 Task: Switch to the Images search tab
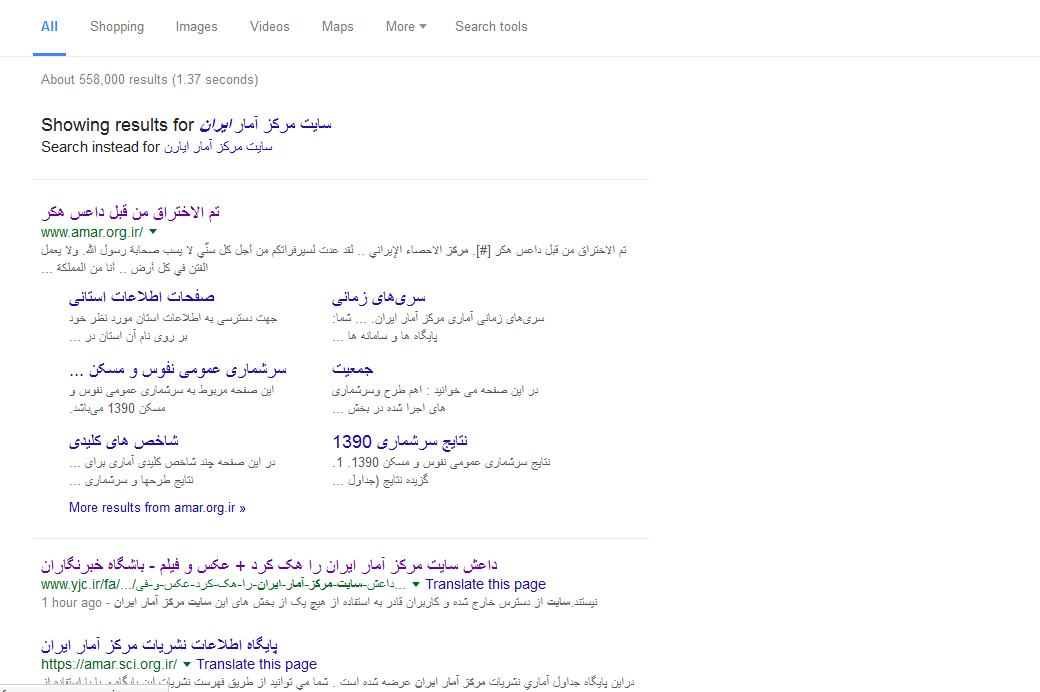click(196, 27)
